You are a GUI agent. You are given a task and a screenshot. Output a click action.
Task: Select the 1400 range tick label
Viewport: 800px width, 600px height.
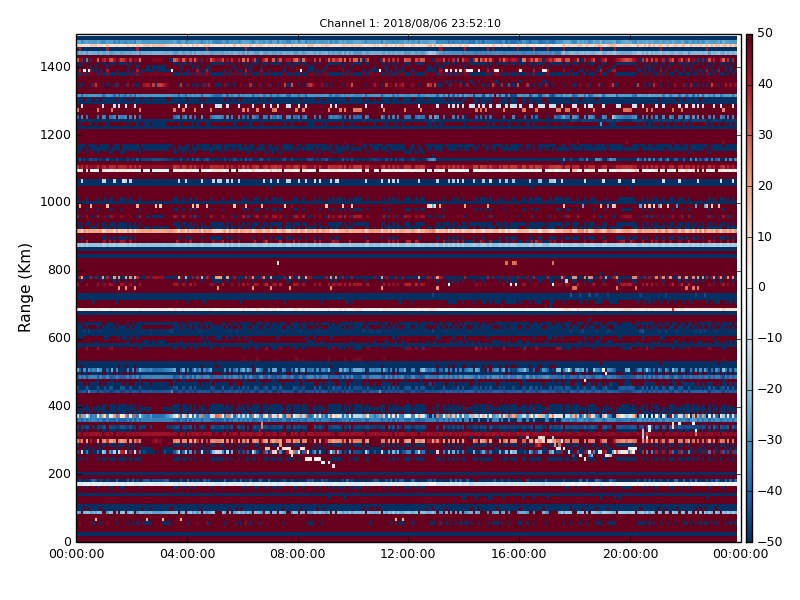[x=55, y=67]
